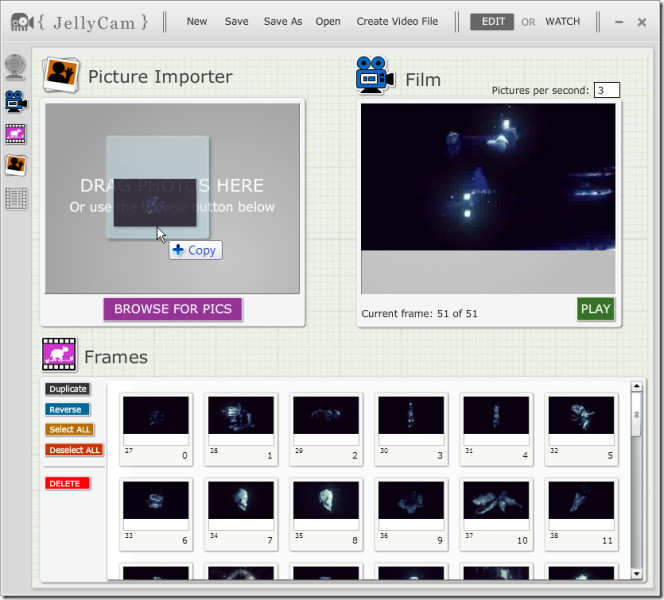Screen dimensions: 664x600
Task: Select frame thumbnail numbered 11
Action: point(581,514)
